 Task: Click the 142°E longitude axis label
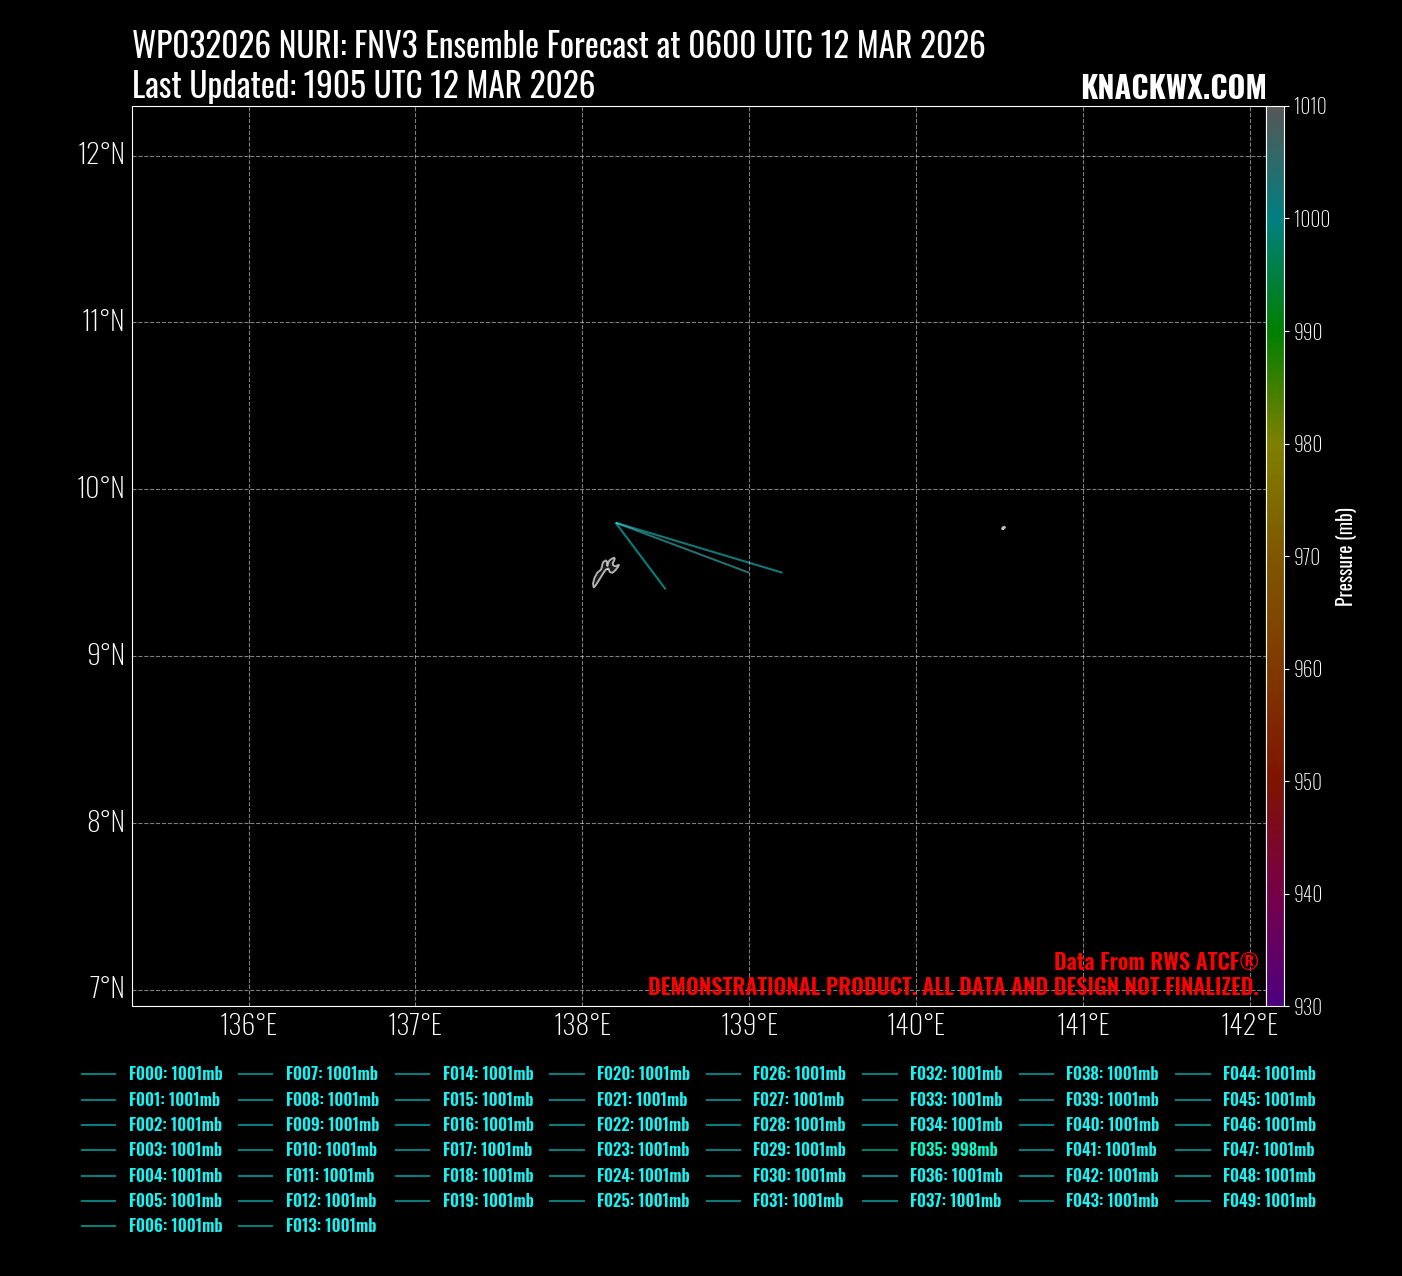1250,1026
